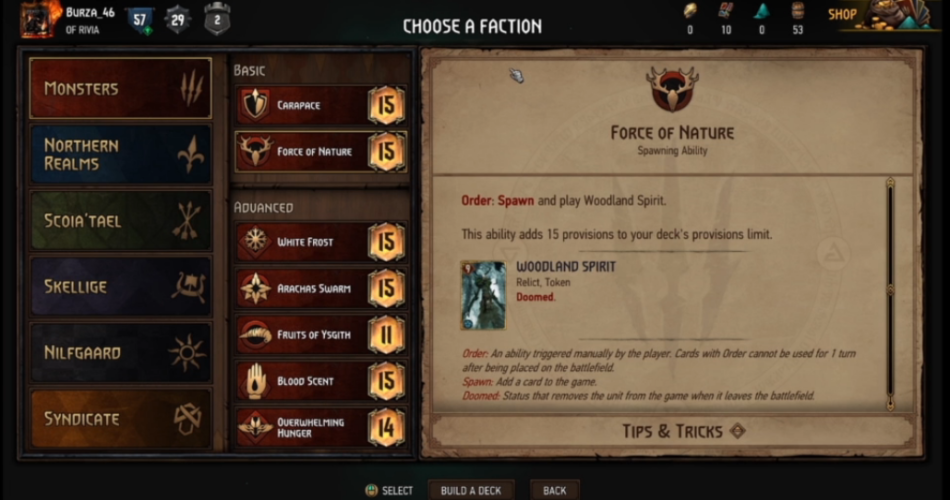Click the Force of Nature antler emblem
Image resolution: width=950 pixels, height=500 pixels.
(672, 88)
